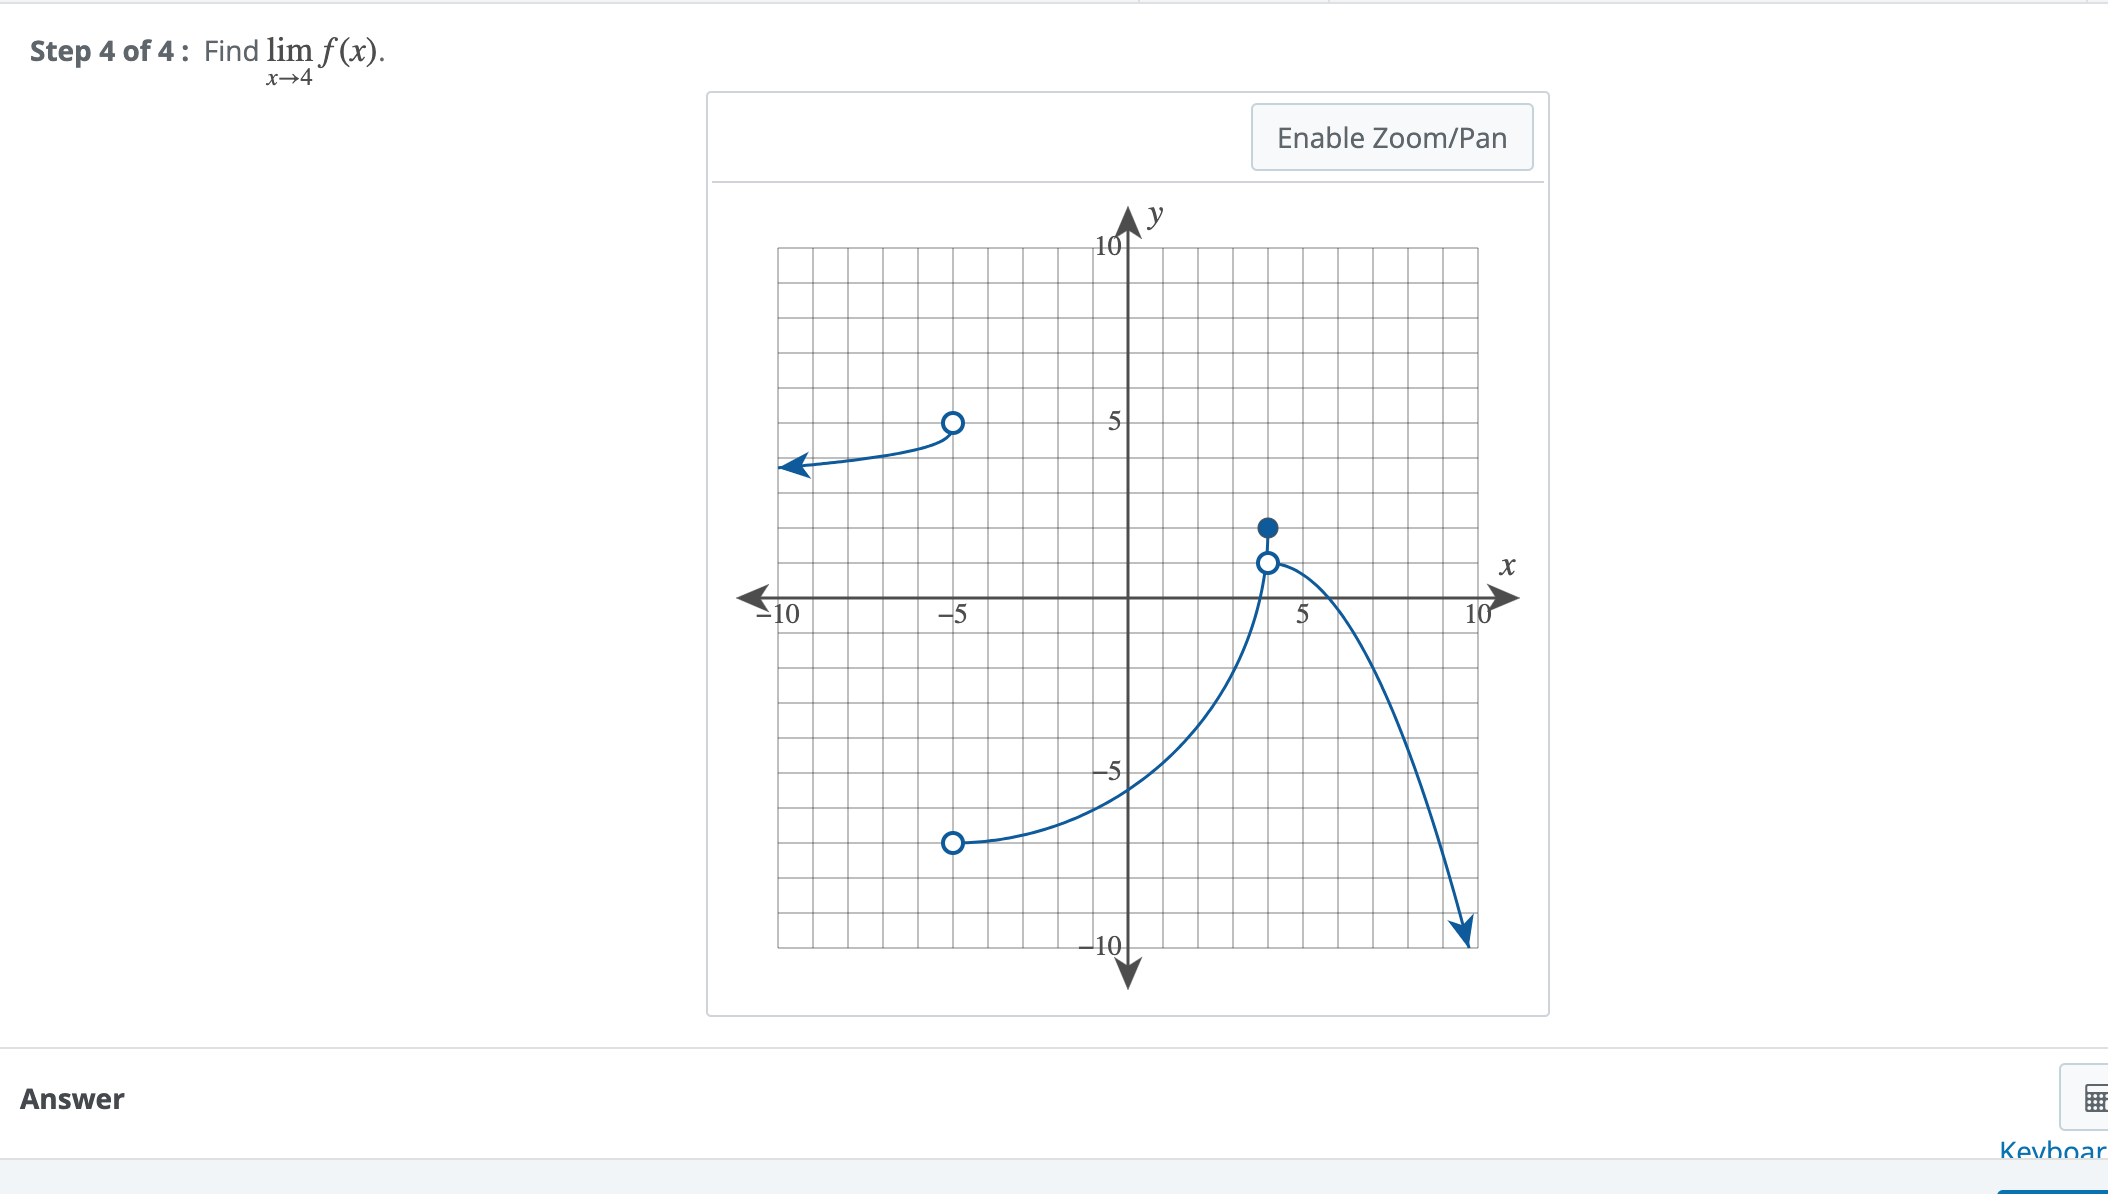Click the right arrowhead of the x-axis

pos(1505,598)
